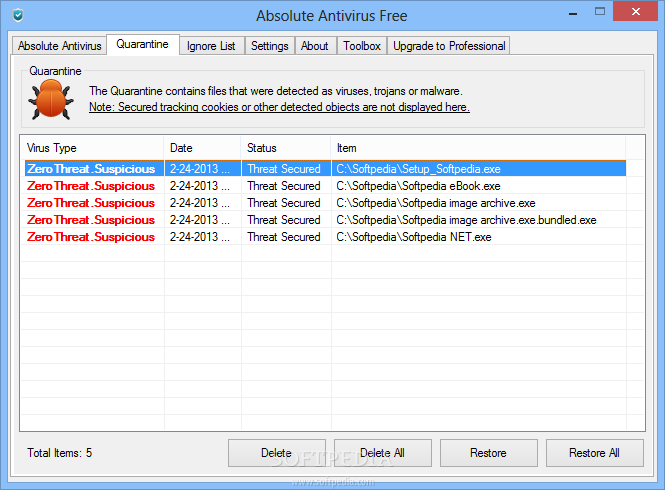Screen dimensions: 665x500
Task: Close the Absolute Antivirus Free window
Action: click(635, 11)
